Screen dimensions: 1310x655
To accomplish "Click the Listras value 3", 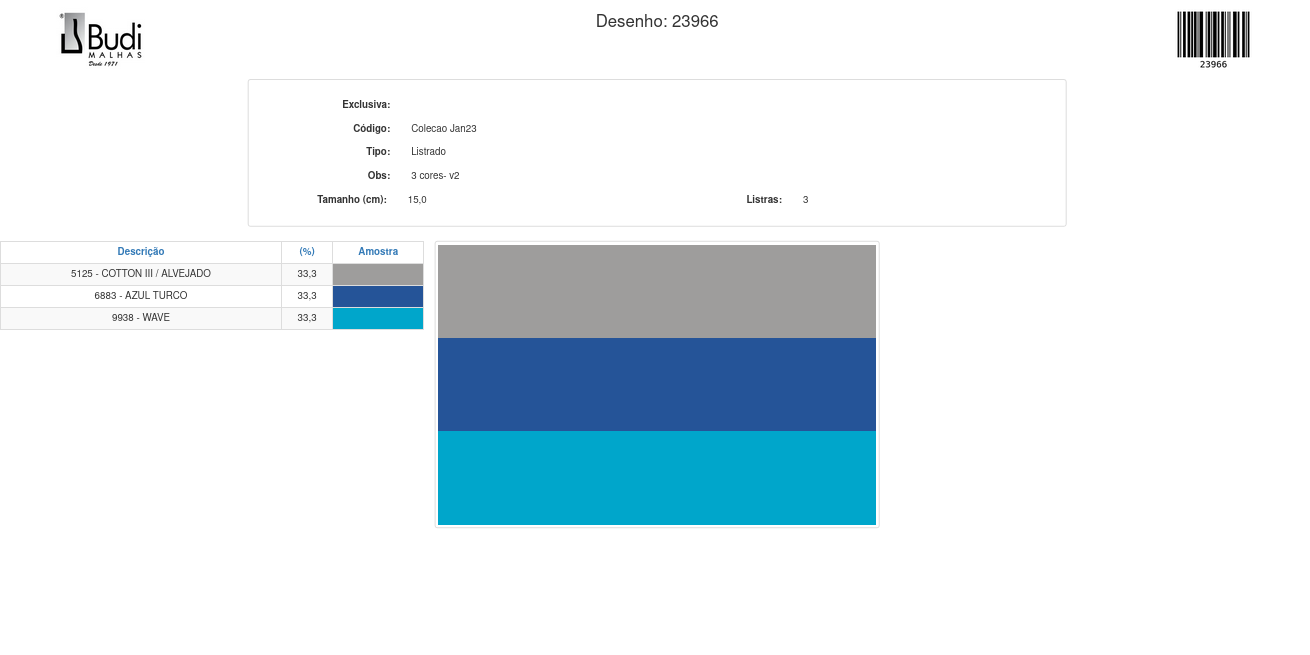I will (805, 200).
